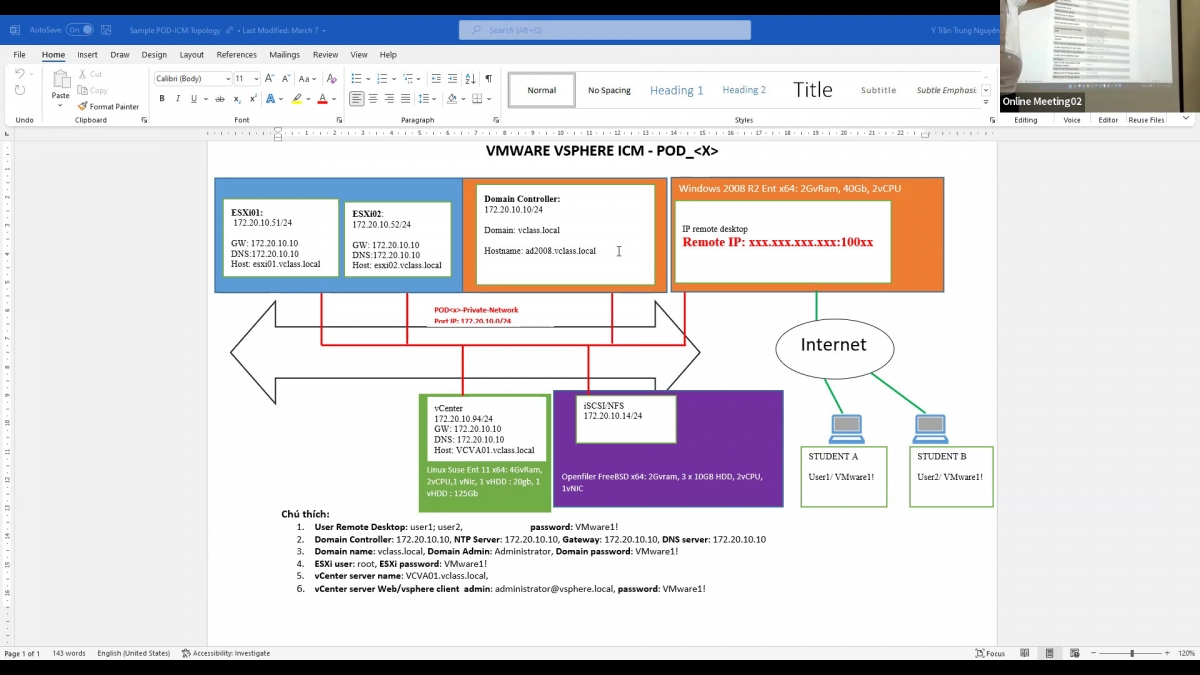This screenshot has width=1200, height=675.
Task: Increase font size with grow font icon
Action: [269, 78]
